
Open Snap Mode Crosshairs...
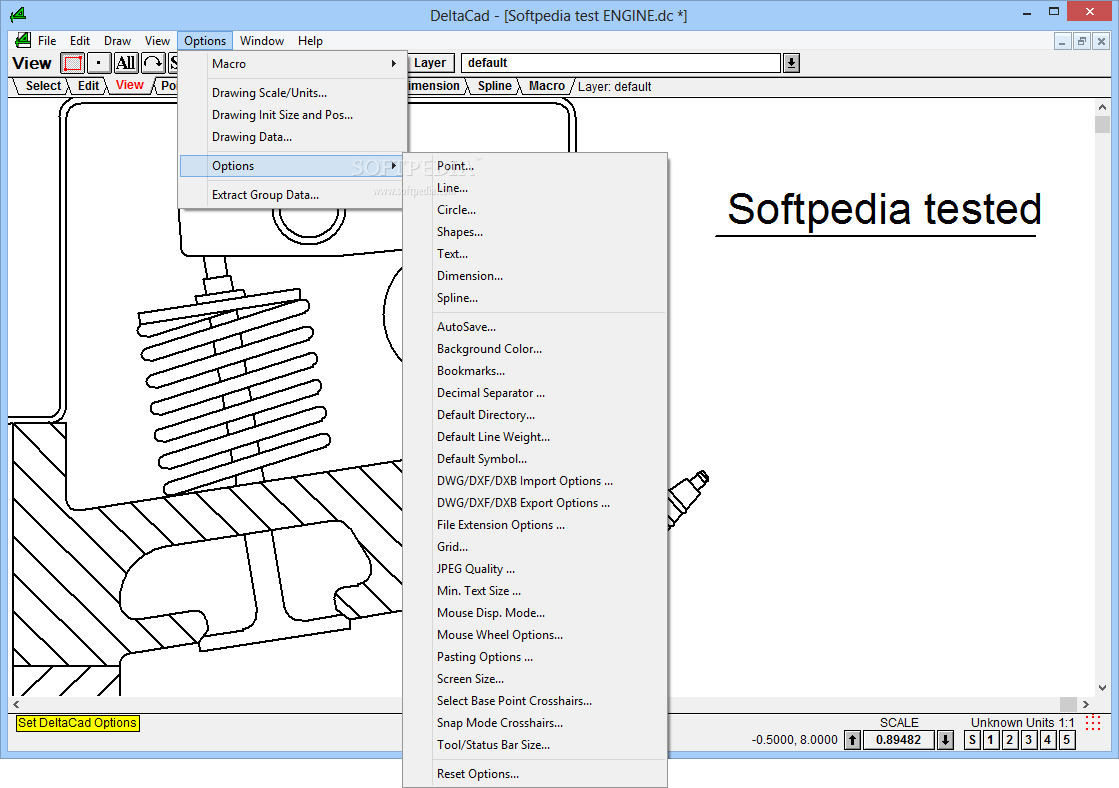coord(535,723)
